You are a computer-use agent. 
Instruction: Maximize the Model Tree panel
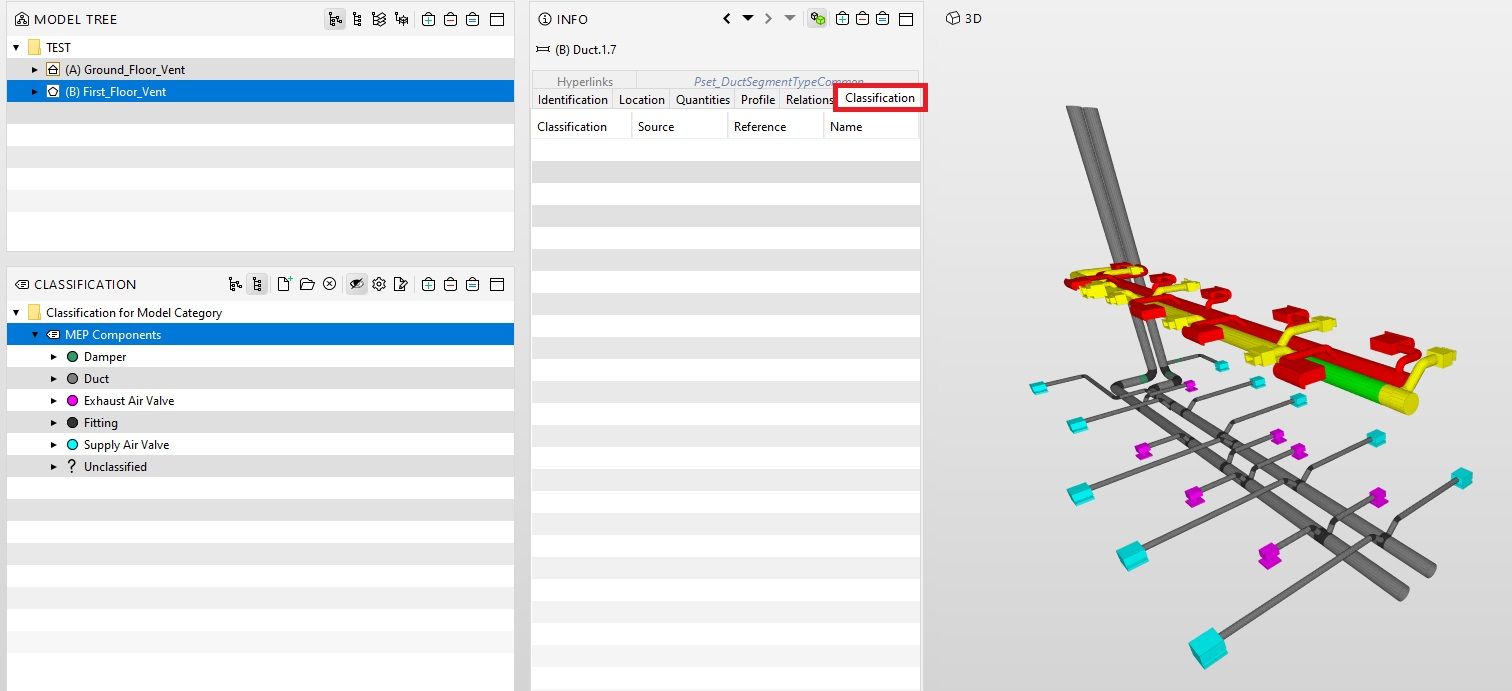[x=497, y=19]
